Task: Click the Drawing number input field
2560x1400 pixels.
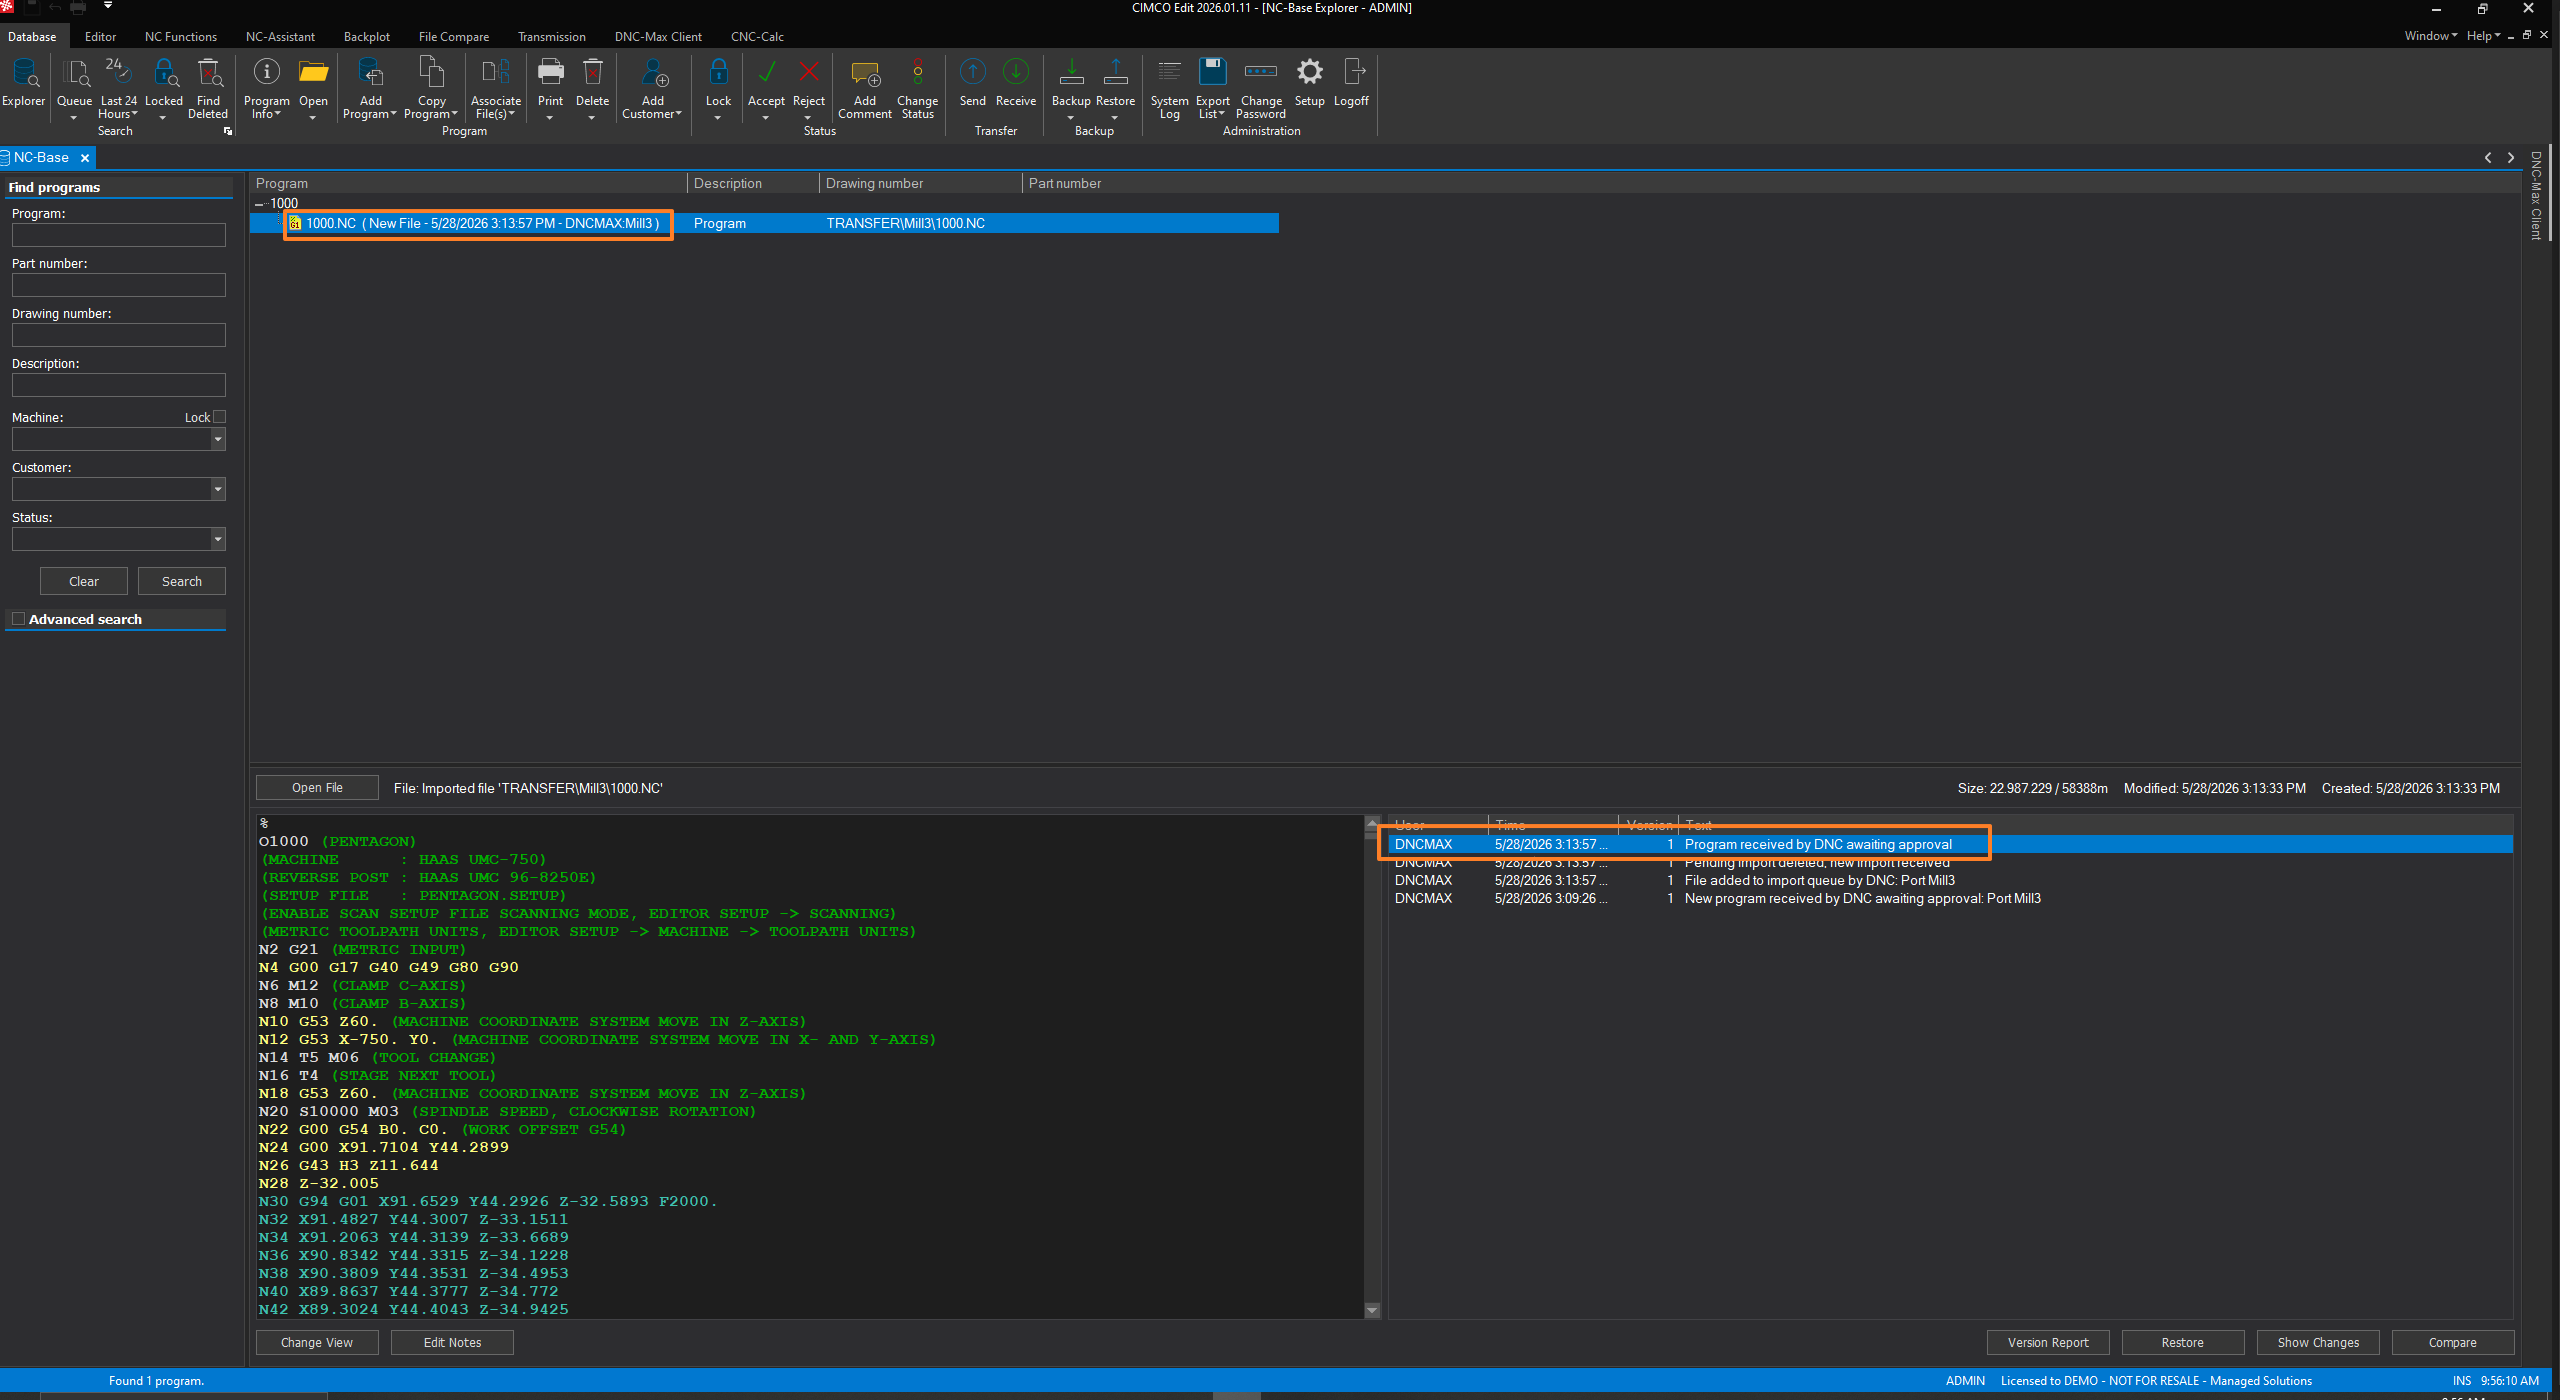Action: point(119,335)
